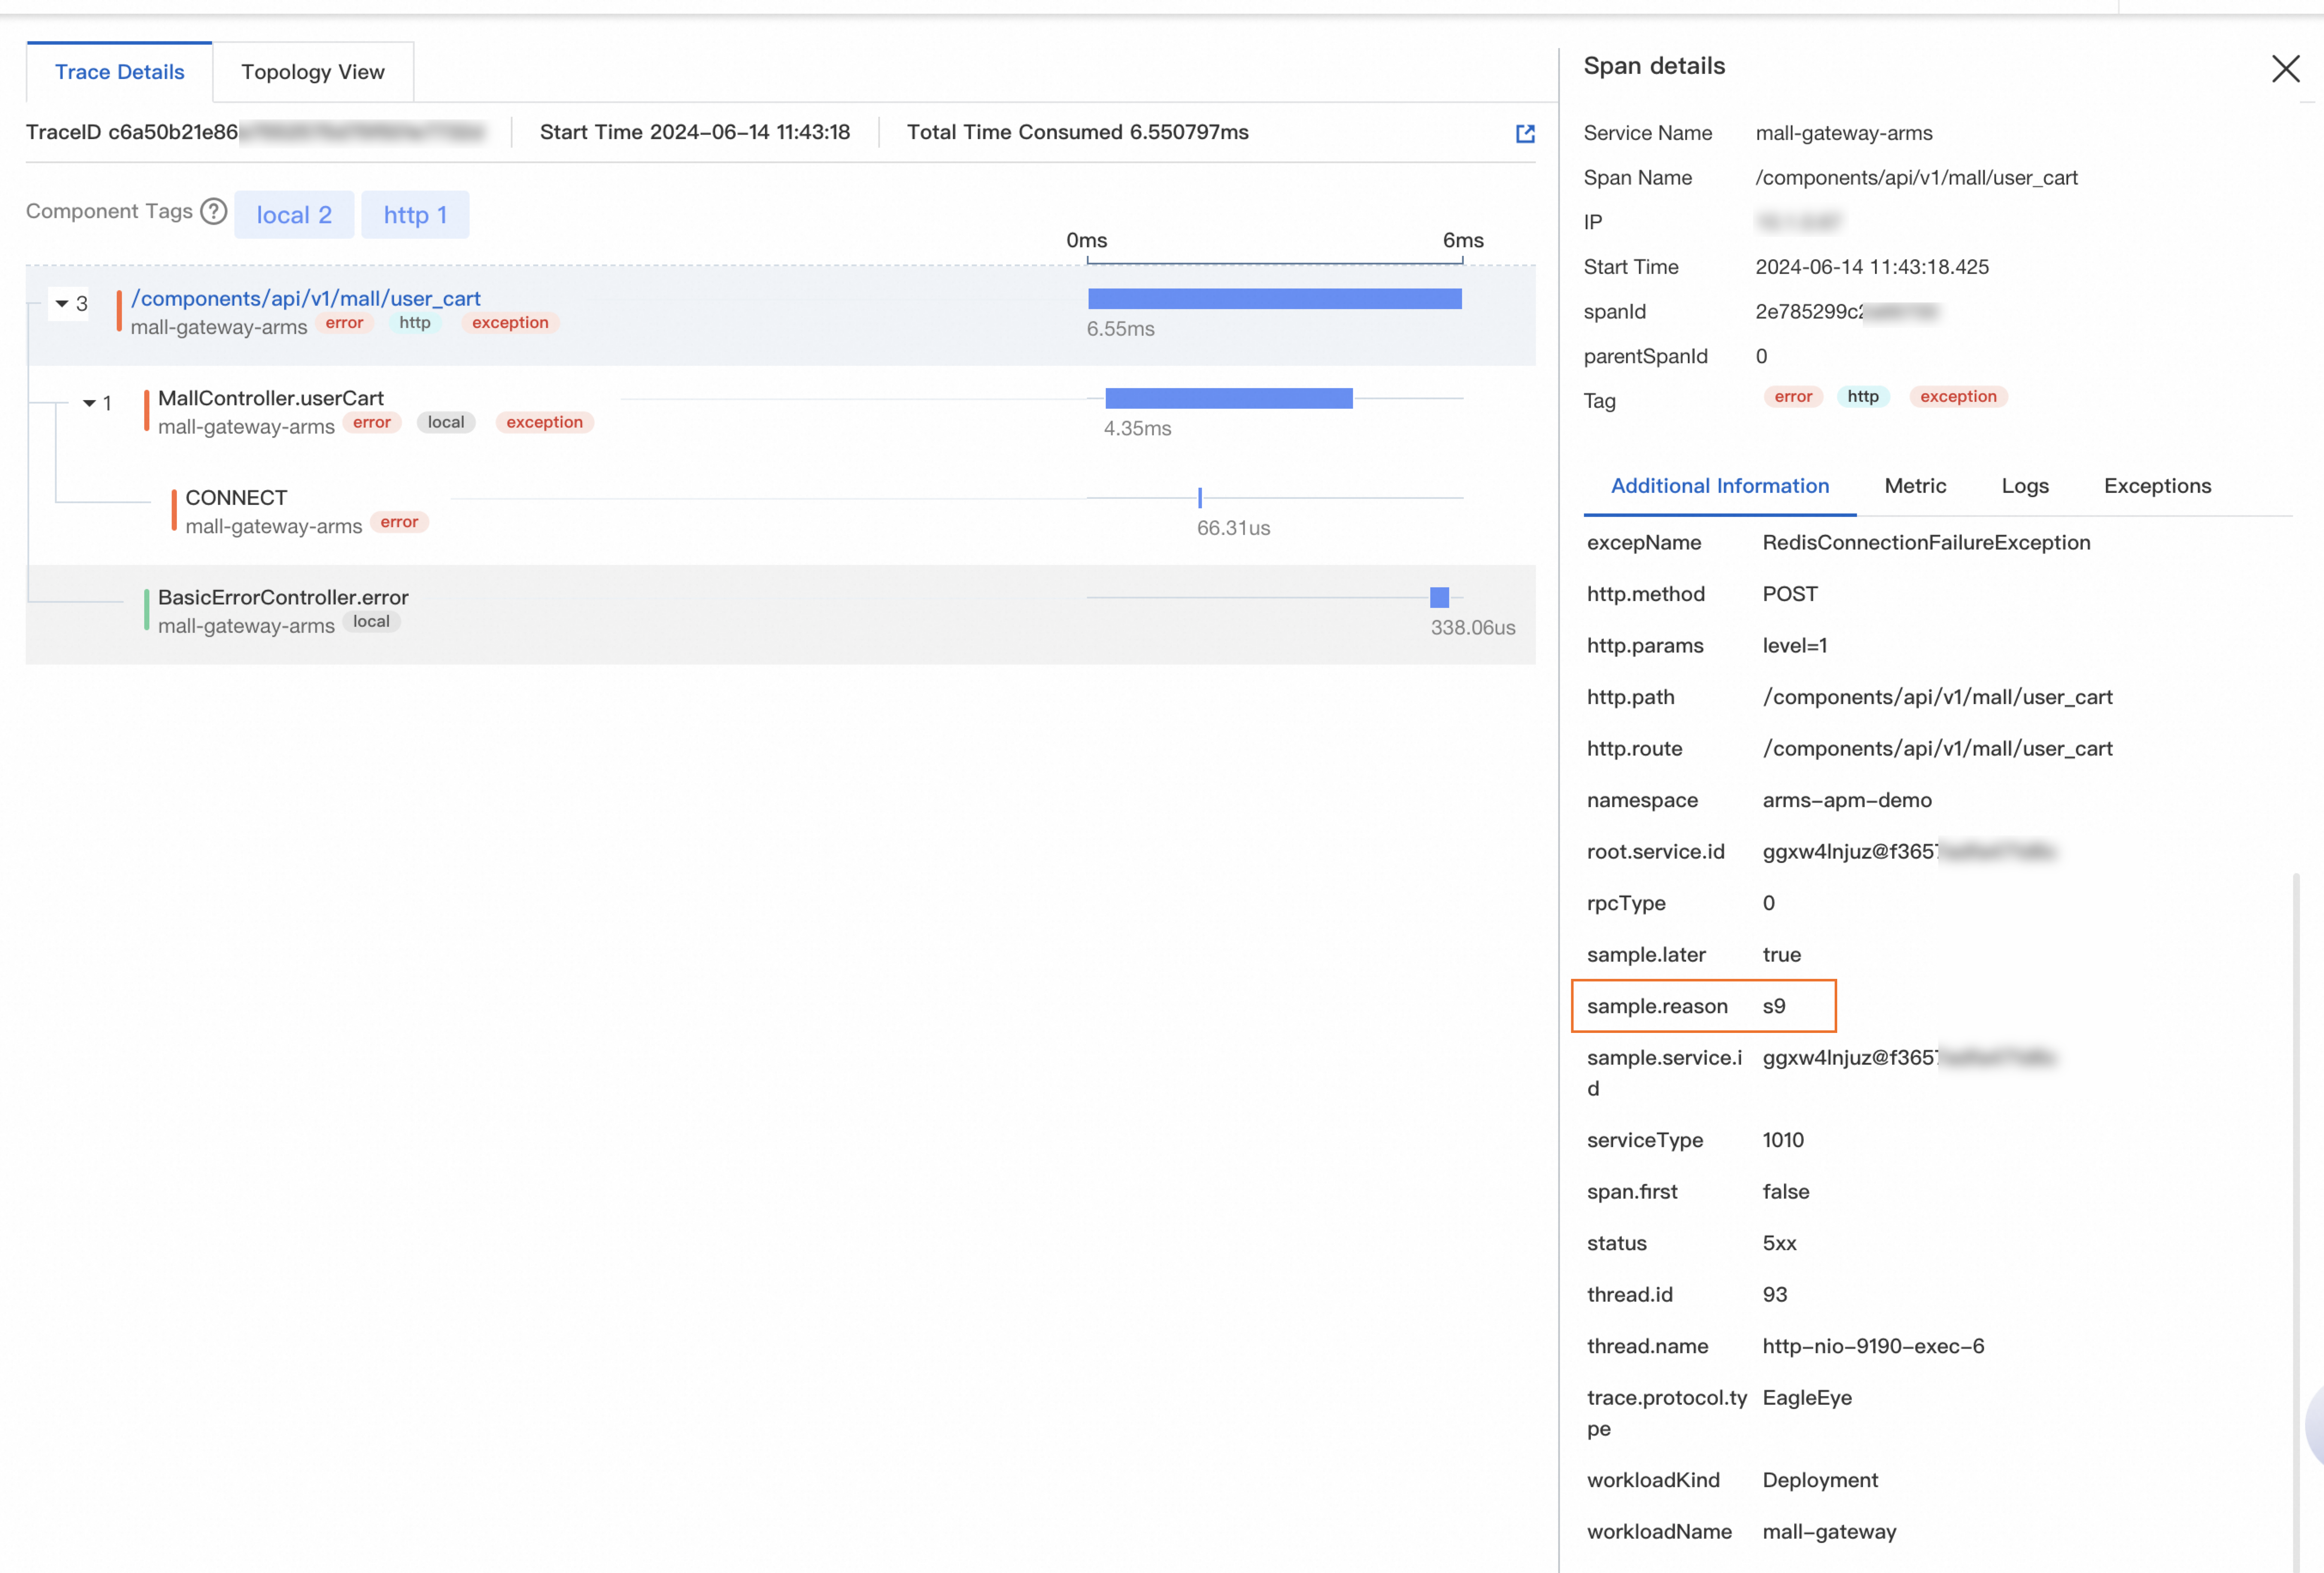
Task: Switch to Topology View tab
Action: (312, 72)
